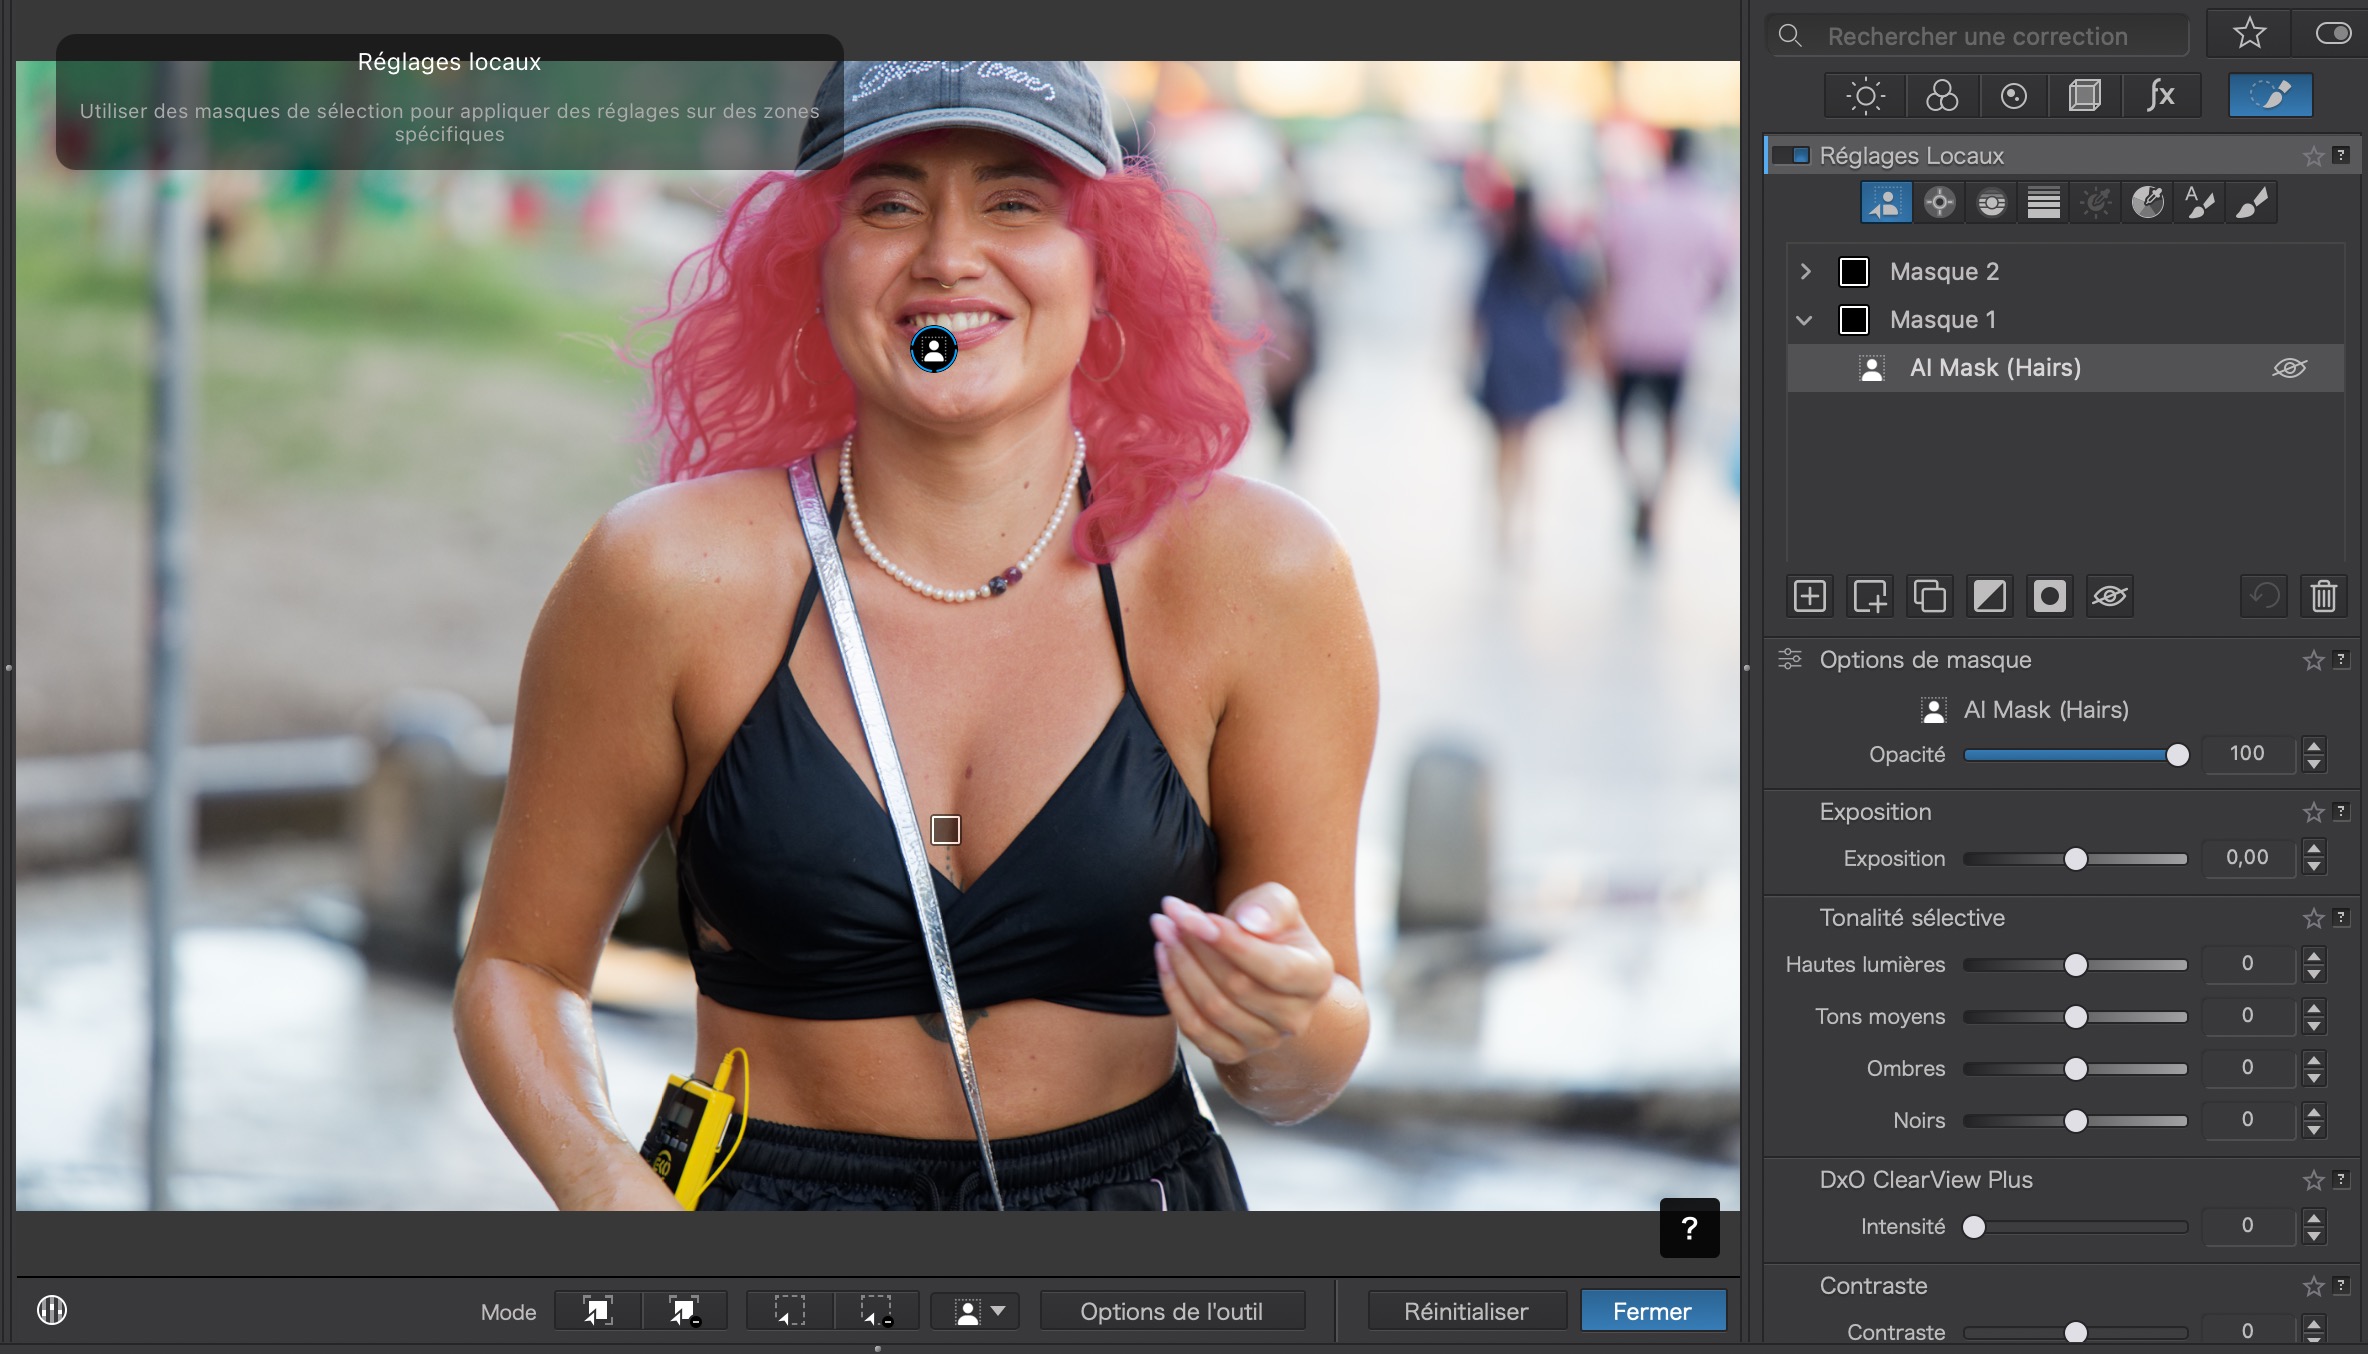The height and width of the screenshot is (1354, 2368).
Task: Toggle the Réglages Locaux on/off switch
Action: click(x=1791, y=156)
